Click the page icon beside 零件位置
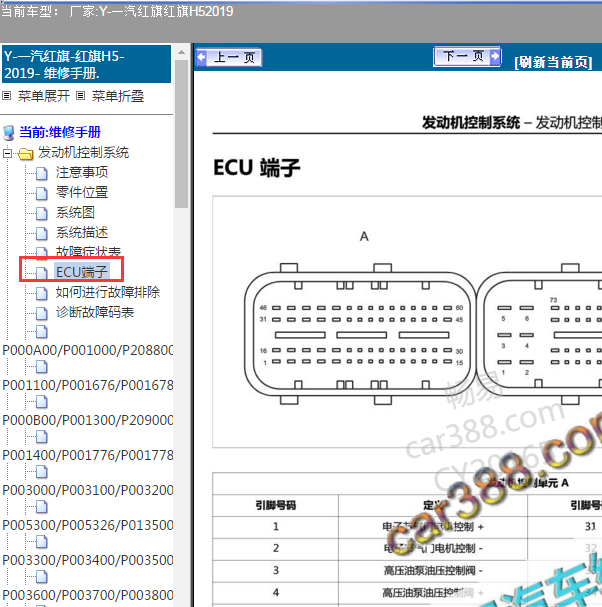Viewport: 602px width, 607px height. 42,193
